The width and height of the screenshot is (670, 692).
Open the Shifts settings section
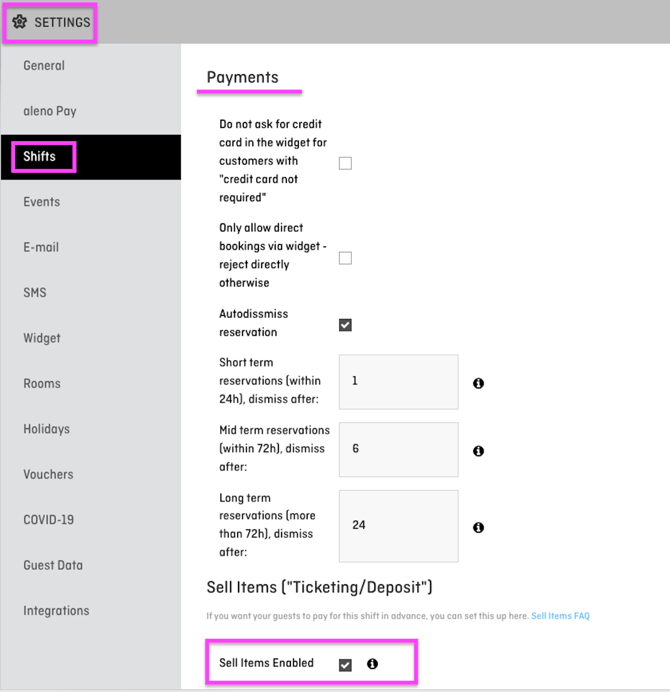(40, 157)
